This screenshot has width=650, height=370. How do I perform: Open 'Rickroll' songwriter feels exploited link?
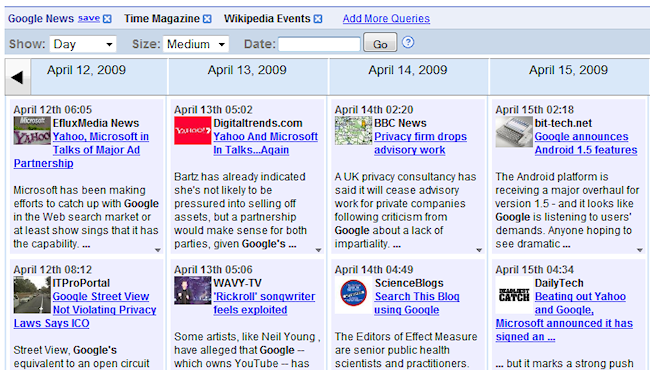tap(264, 303)
